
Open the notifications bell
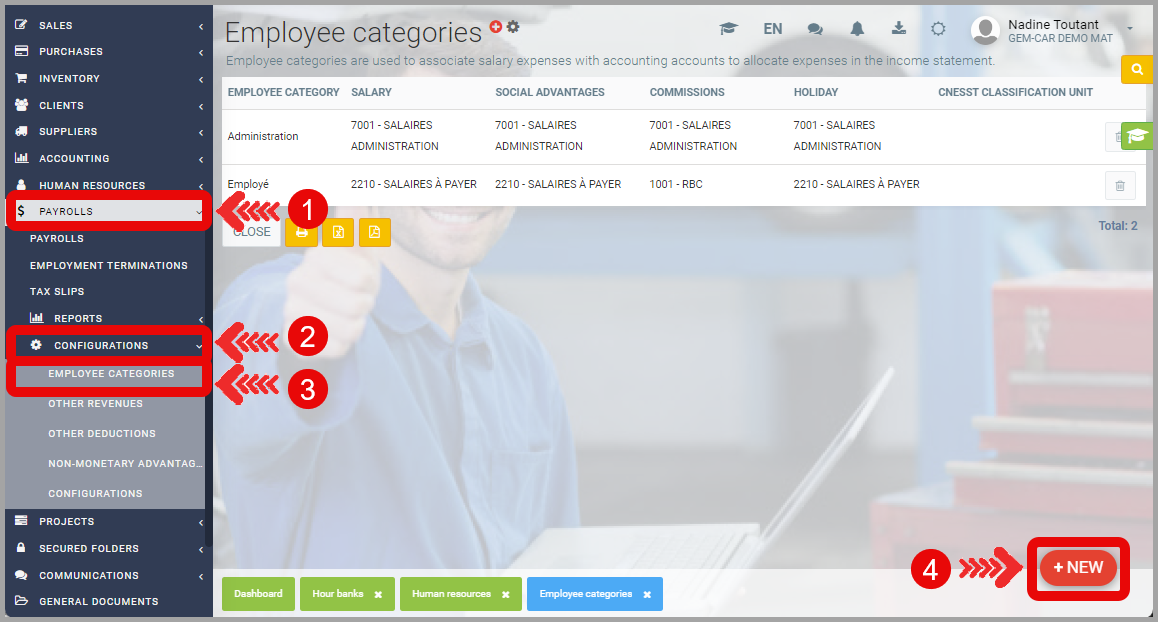click(x=857, y=29)
